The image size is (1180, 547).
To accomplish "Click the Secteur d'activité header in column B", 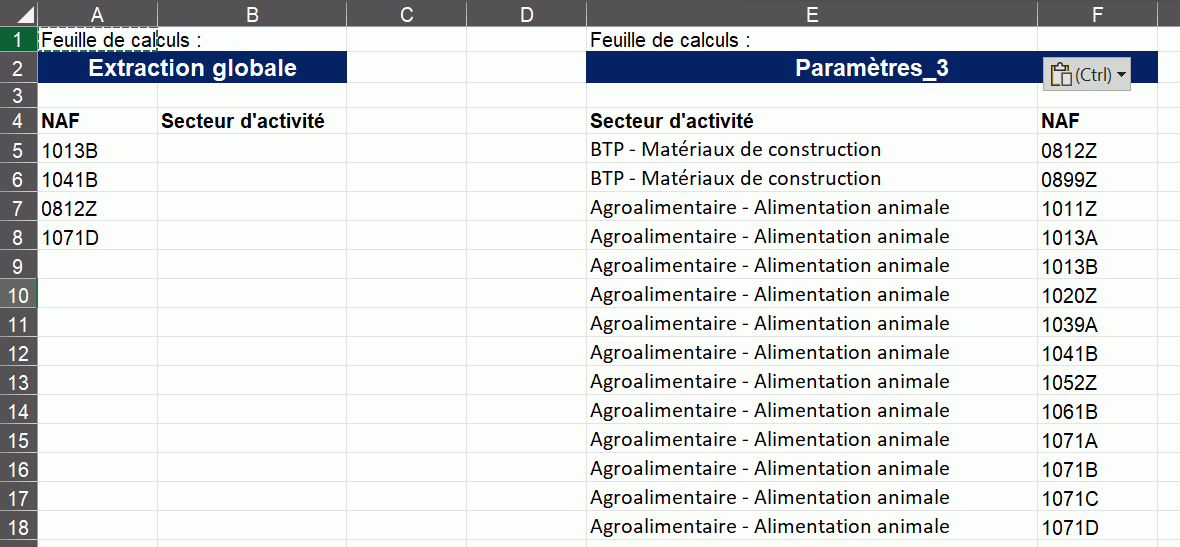I will [243, 121].
